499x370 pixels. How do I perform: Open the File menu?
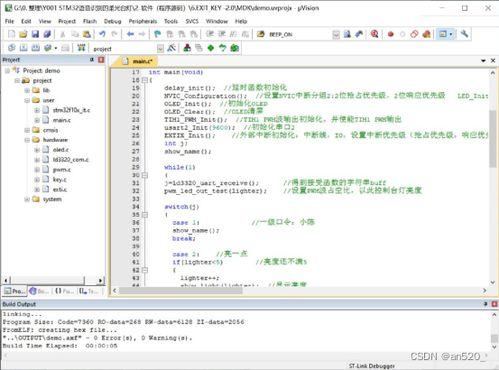[x=9, y=21]
